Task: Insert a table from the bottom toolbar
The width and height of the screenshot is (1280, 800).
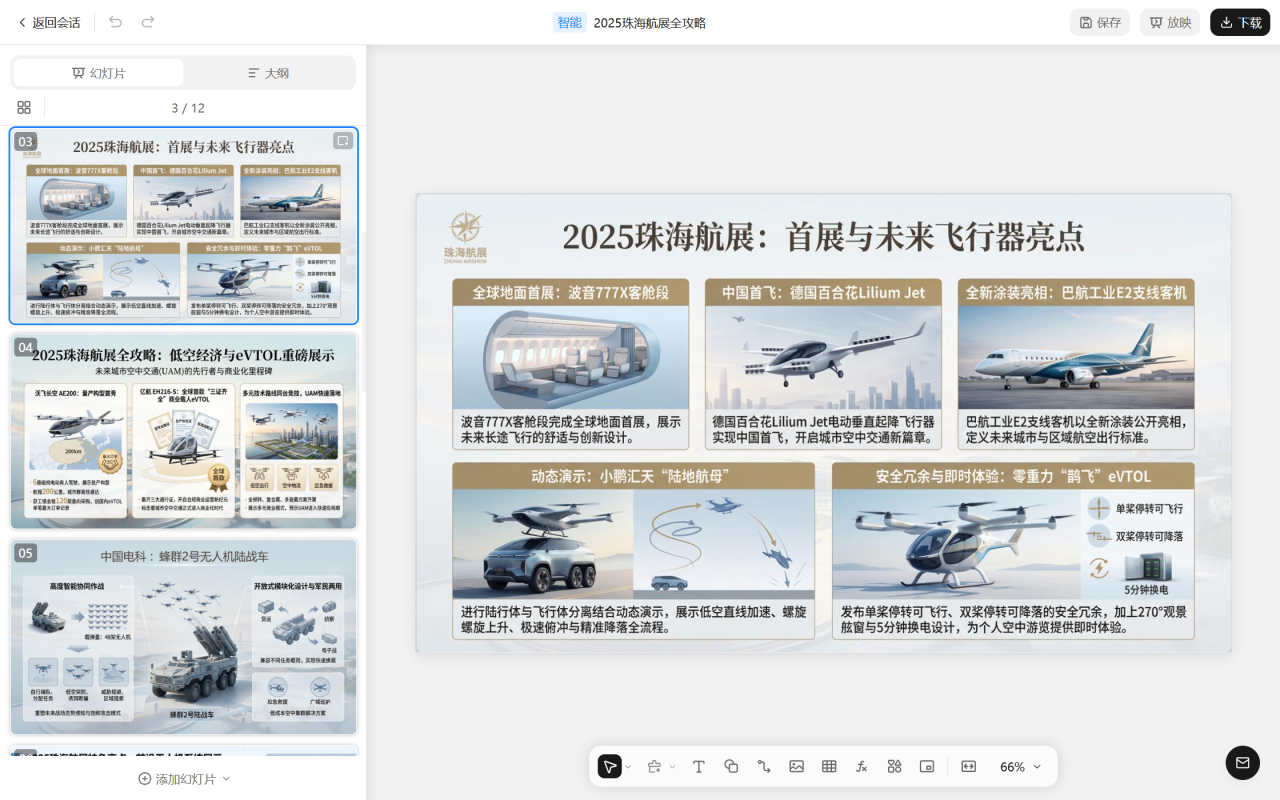Action: click(x=828, y=766)
